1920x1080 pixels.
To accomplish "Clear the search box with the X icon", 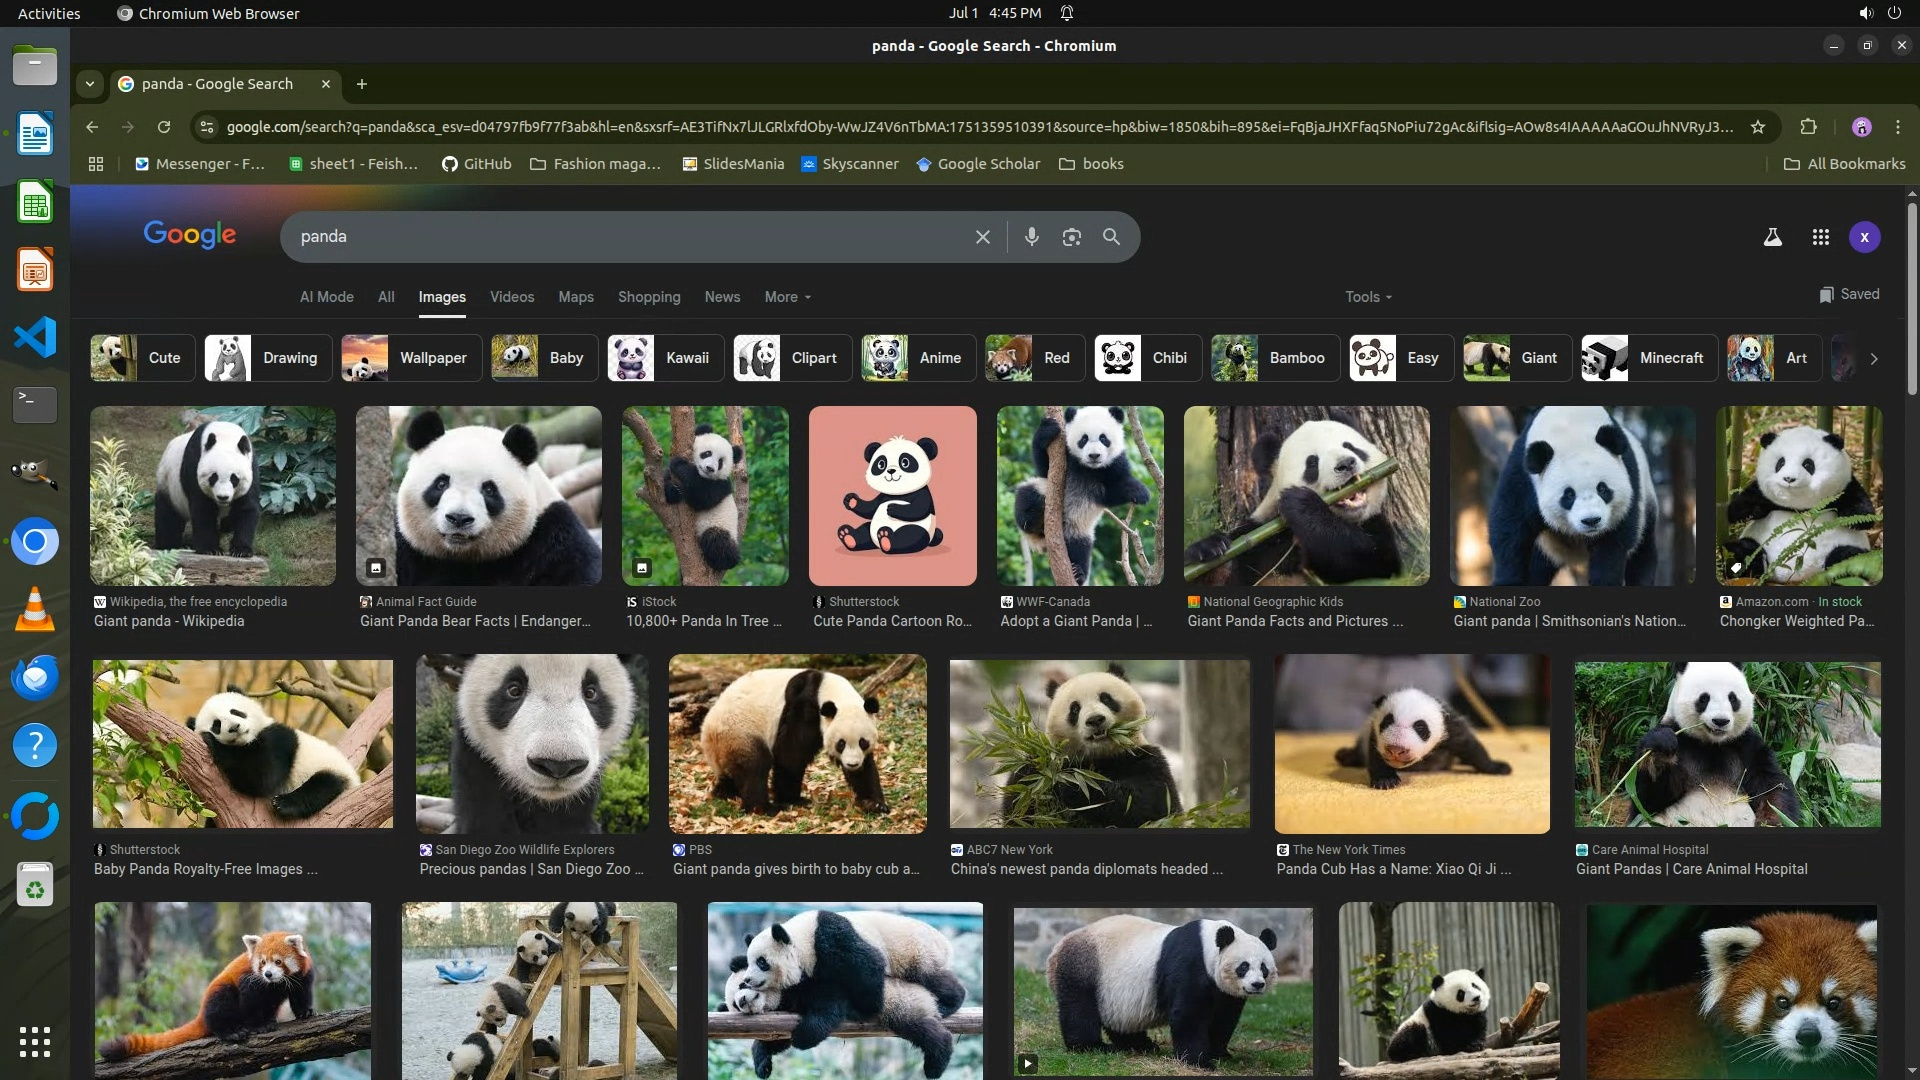I will pyautogui.click(x=982, y=237).
